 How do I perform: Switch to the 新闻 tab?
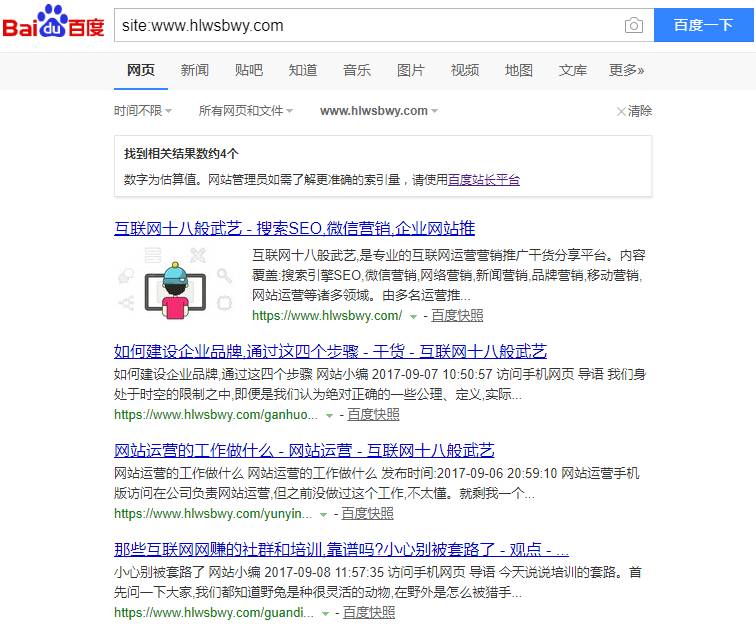(x=195, y=70)
